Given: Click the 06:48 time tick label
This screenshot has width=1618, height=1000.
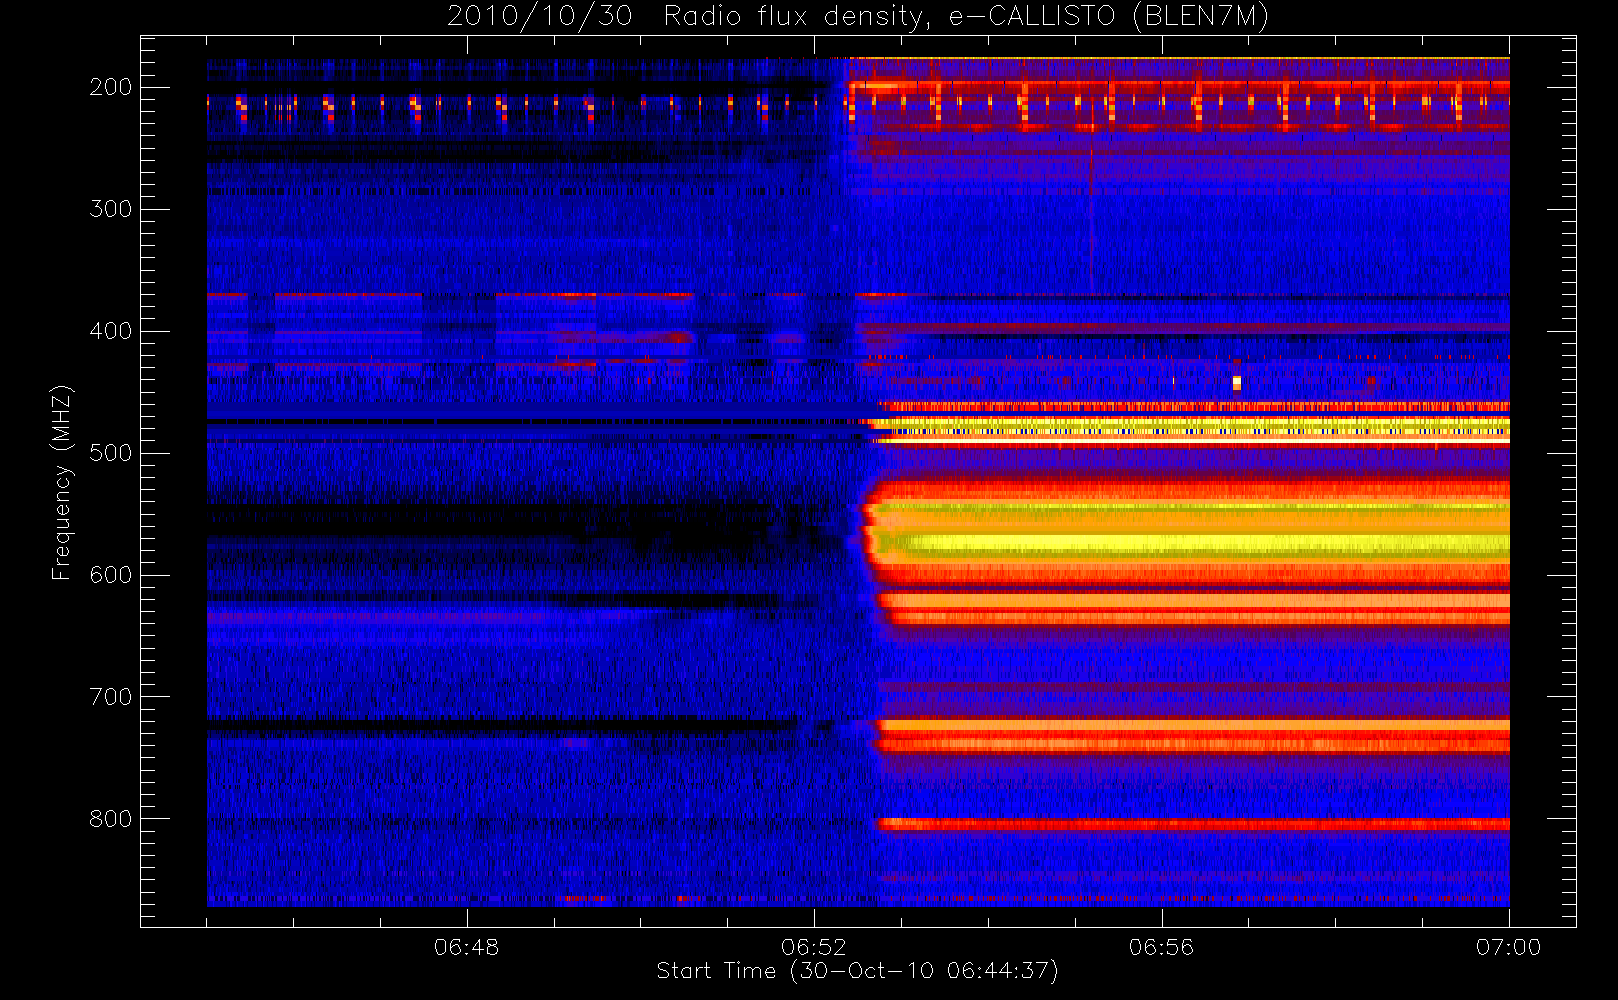Looking at the screenshot, I should pyautogui.click(x=466, y=946).
